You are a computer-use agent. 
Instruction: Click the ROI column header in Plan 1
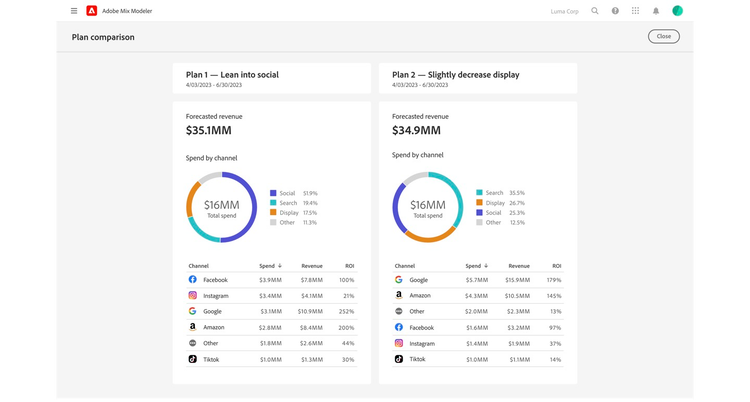click(349, 266)
